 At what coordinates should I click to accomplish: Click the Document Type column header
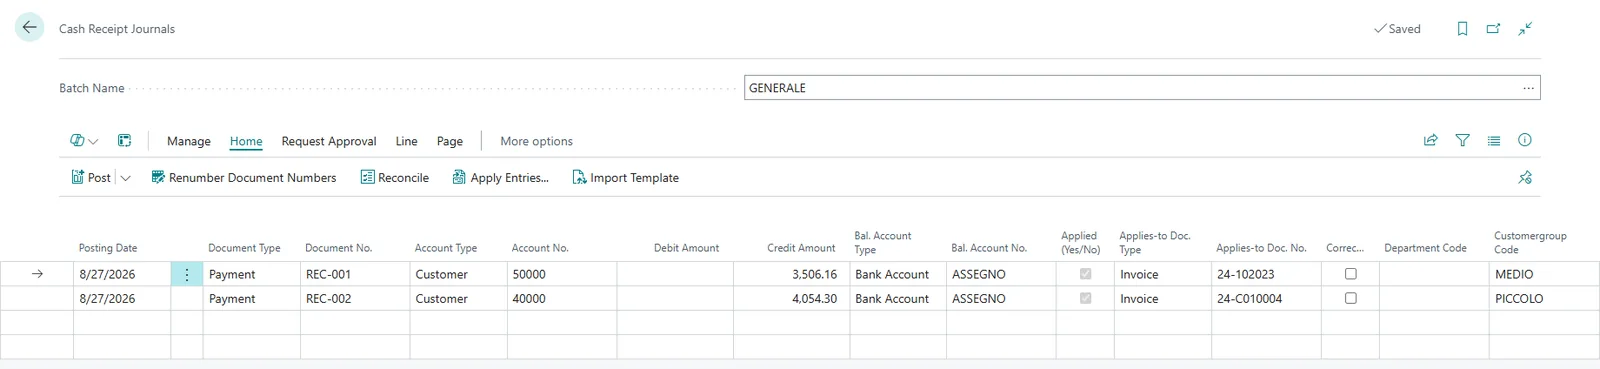tap(244, 248)
